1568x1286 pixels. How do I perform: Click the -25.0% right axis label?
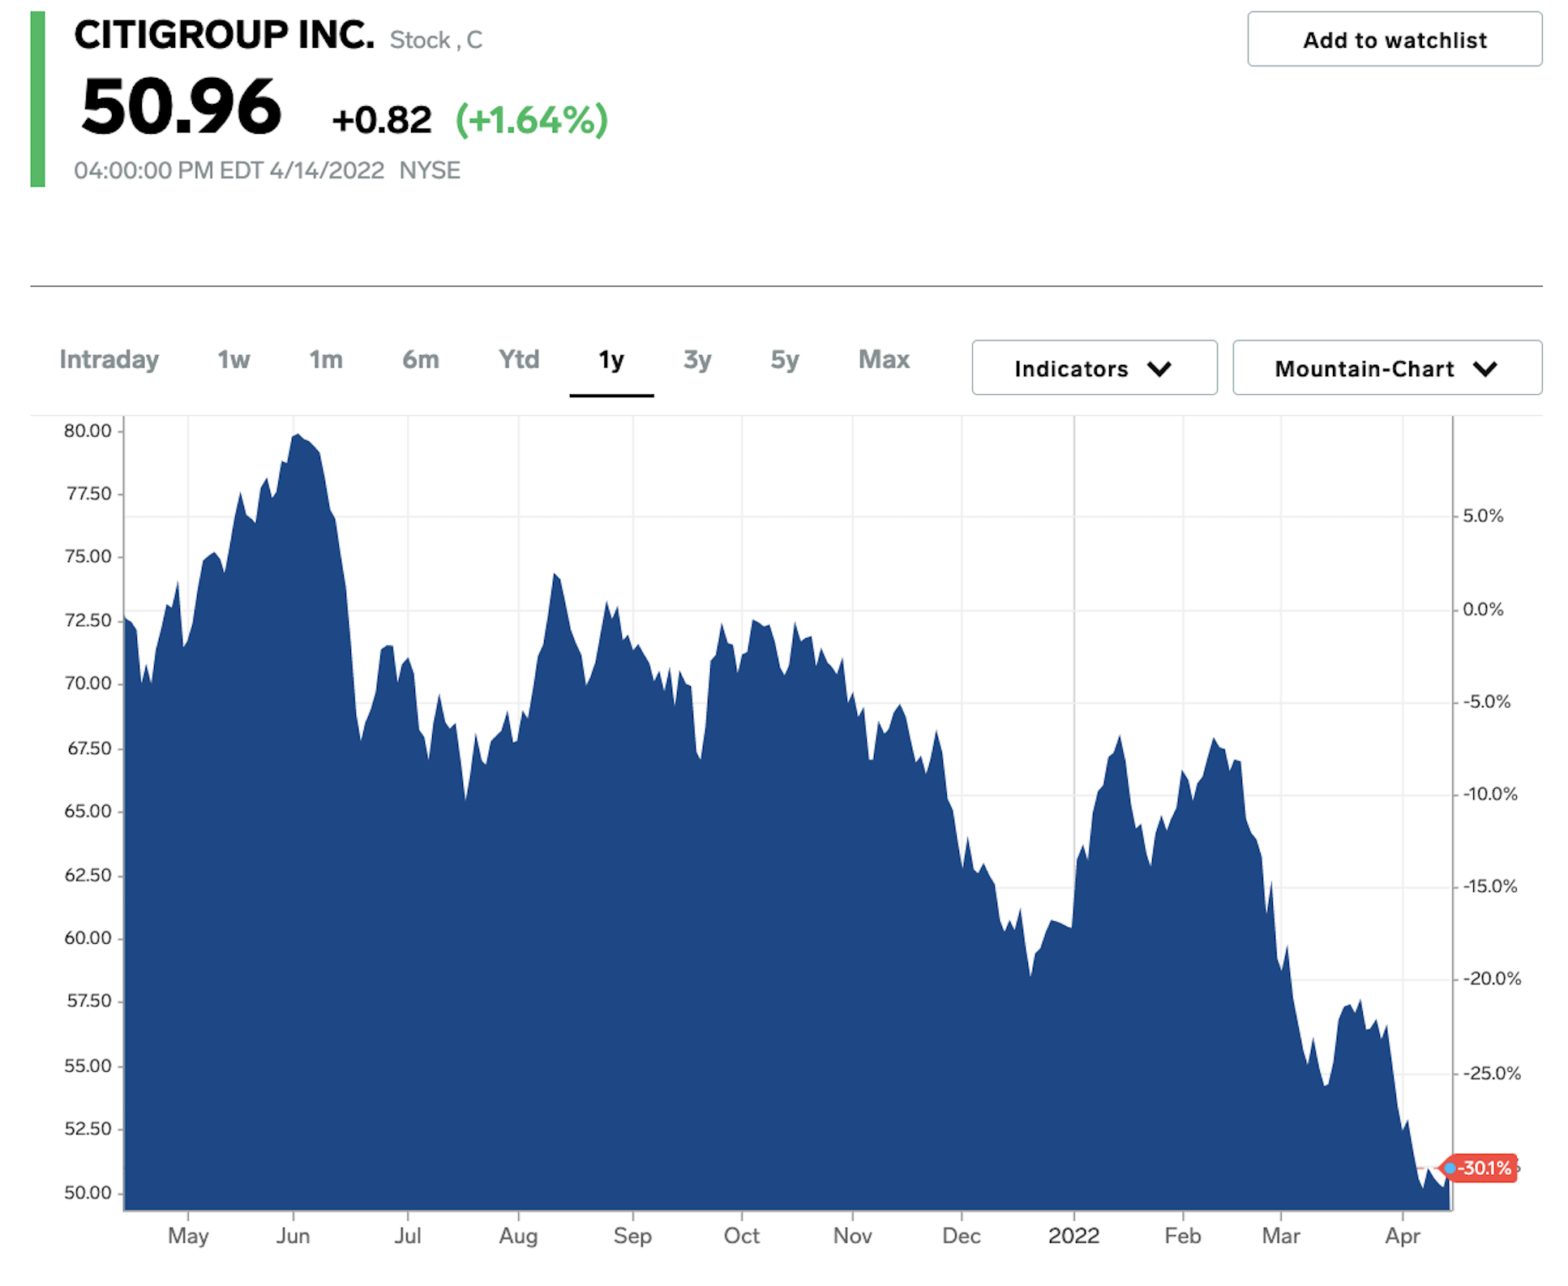(x=1491, y=1073)
